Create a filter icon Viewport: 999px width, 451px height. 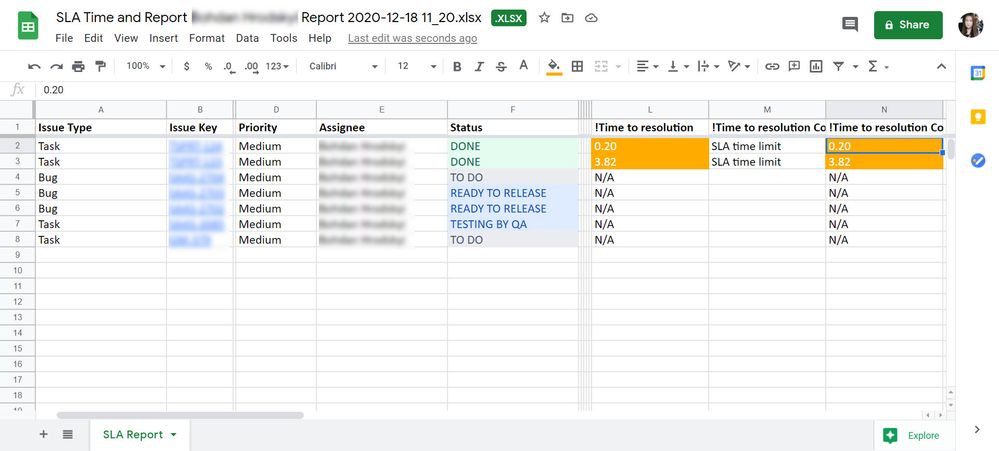(838, 66)
